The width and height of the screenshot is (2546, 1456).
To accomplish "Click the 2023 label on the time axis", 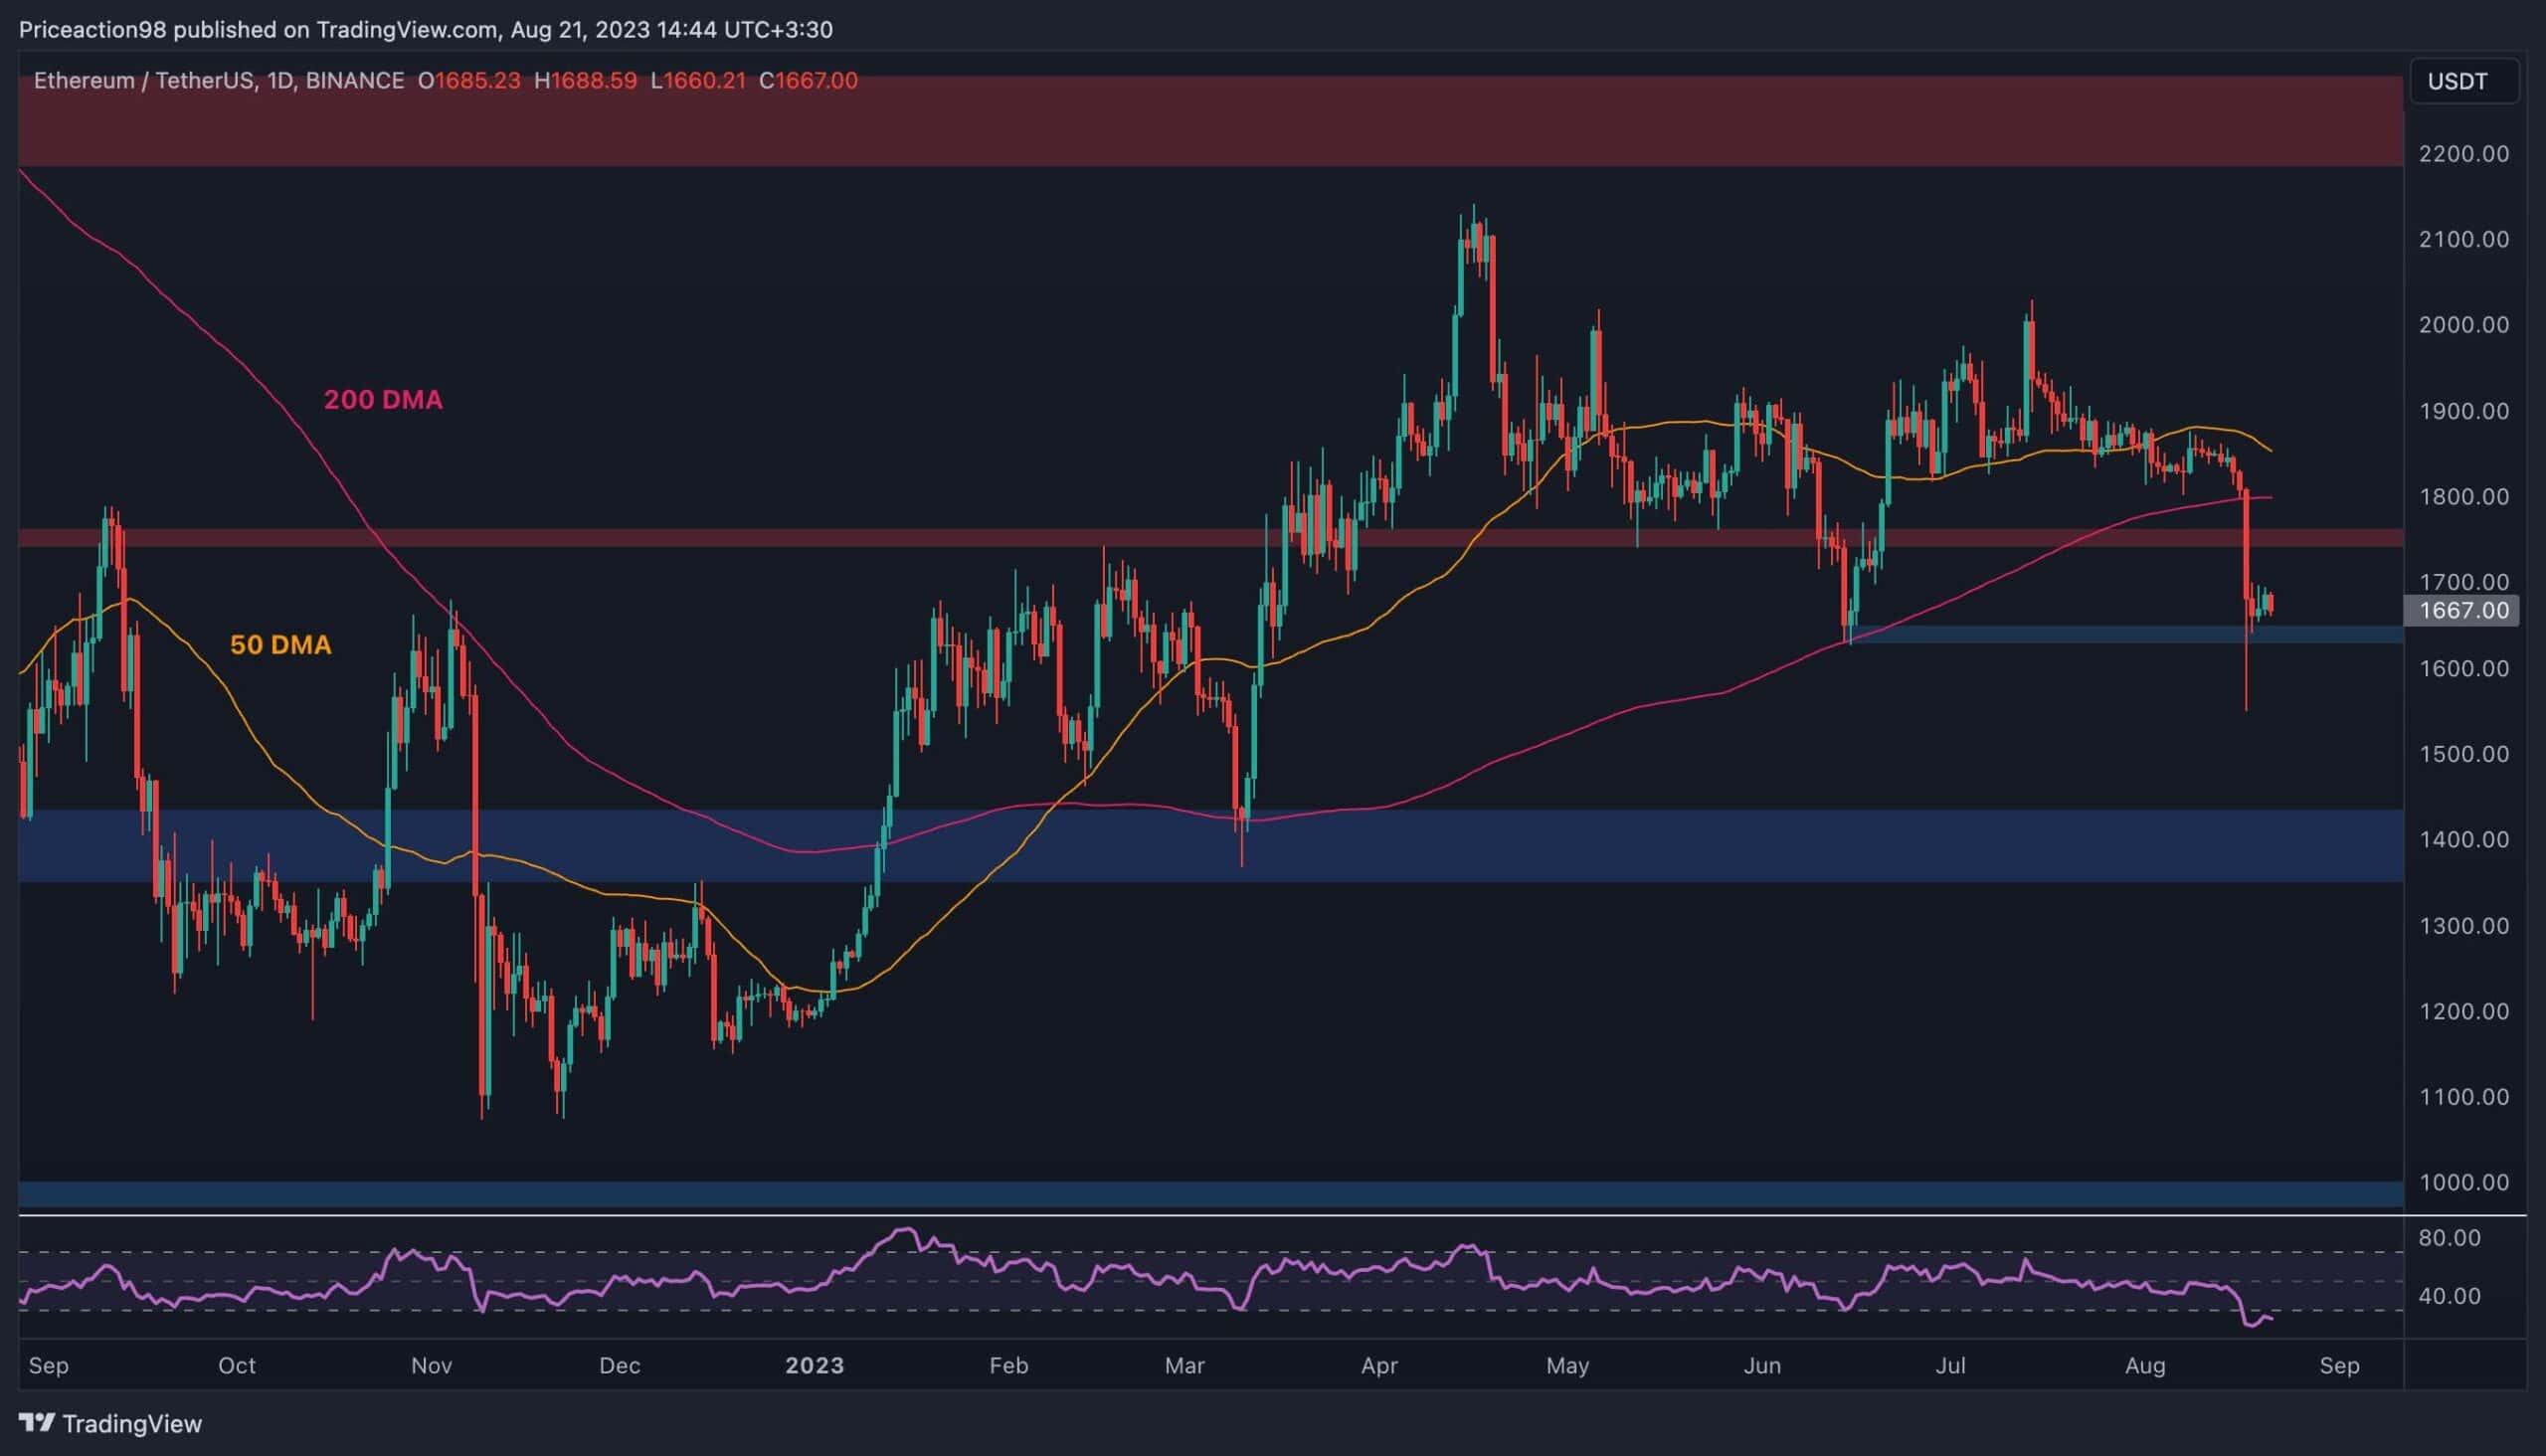I will coord(814,1364).
